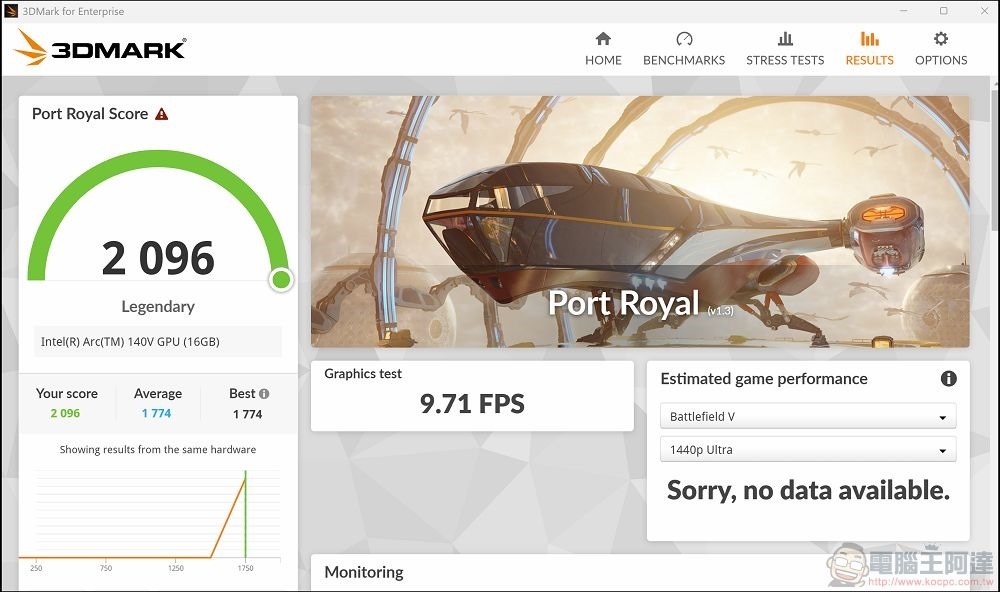Click the Estimated game performance heading
The width and height of the screenshot is (1000, 592).
click(x=764, y=379)
